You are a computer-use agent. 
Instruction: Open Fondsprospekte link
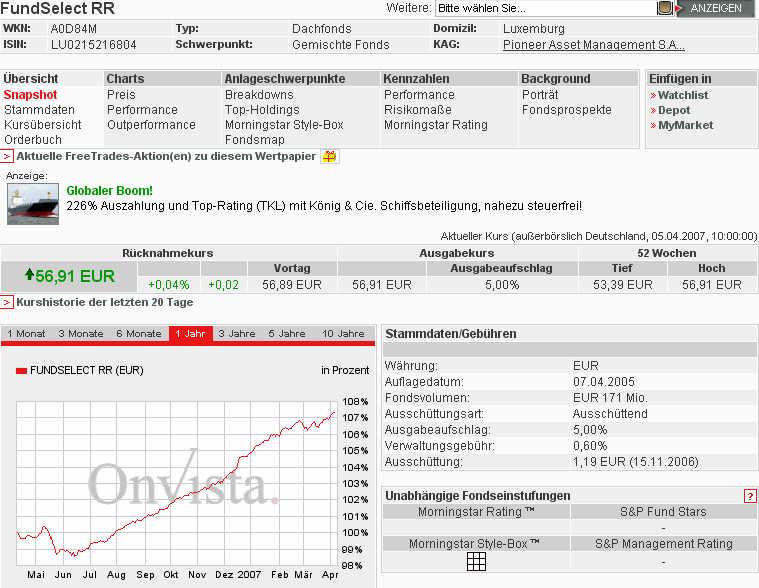coord(566,110)
